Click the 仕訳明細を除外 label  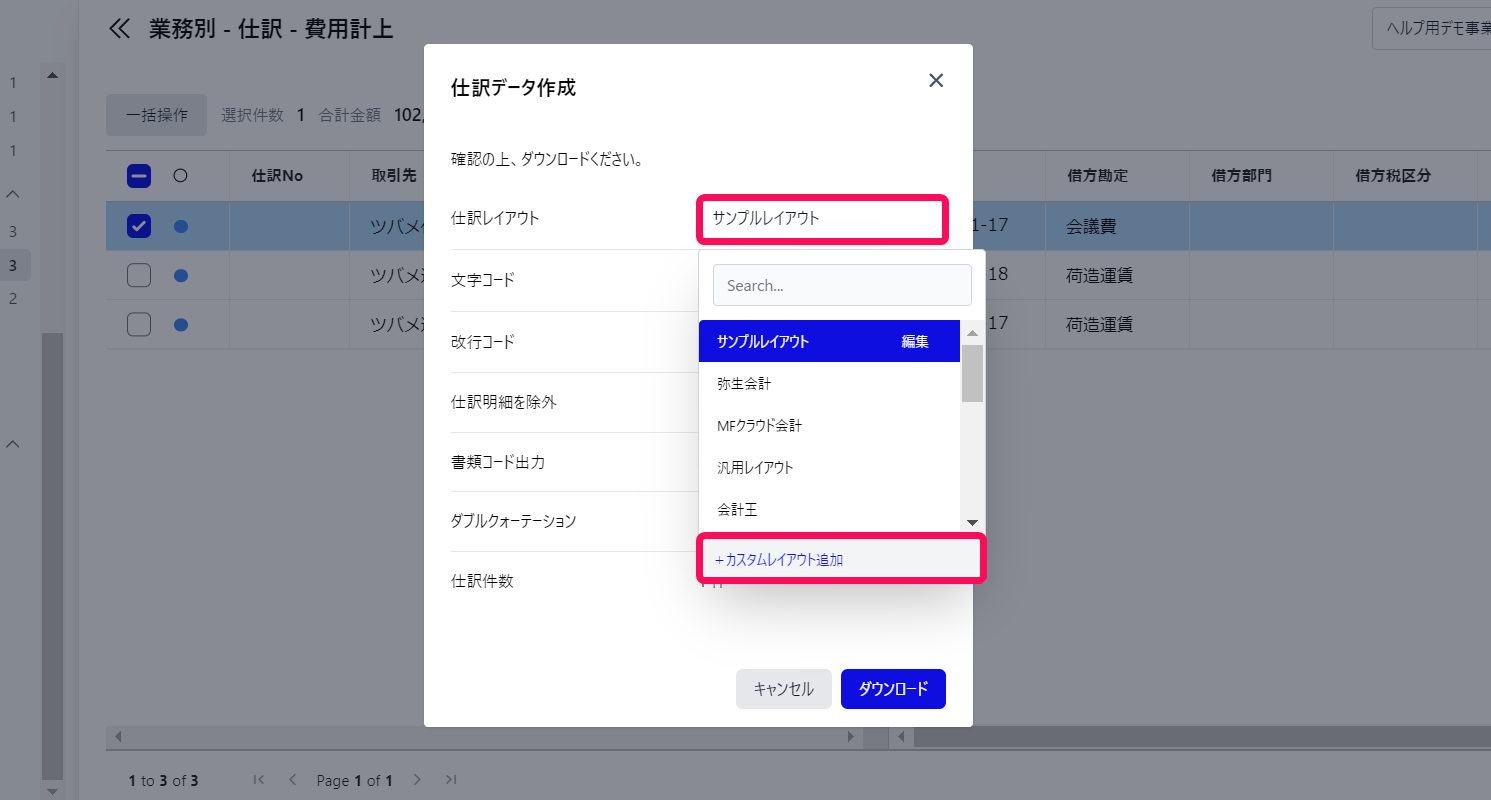[504, 402]
